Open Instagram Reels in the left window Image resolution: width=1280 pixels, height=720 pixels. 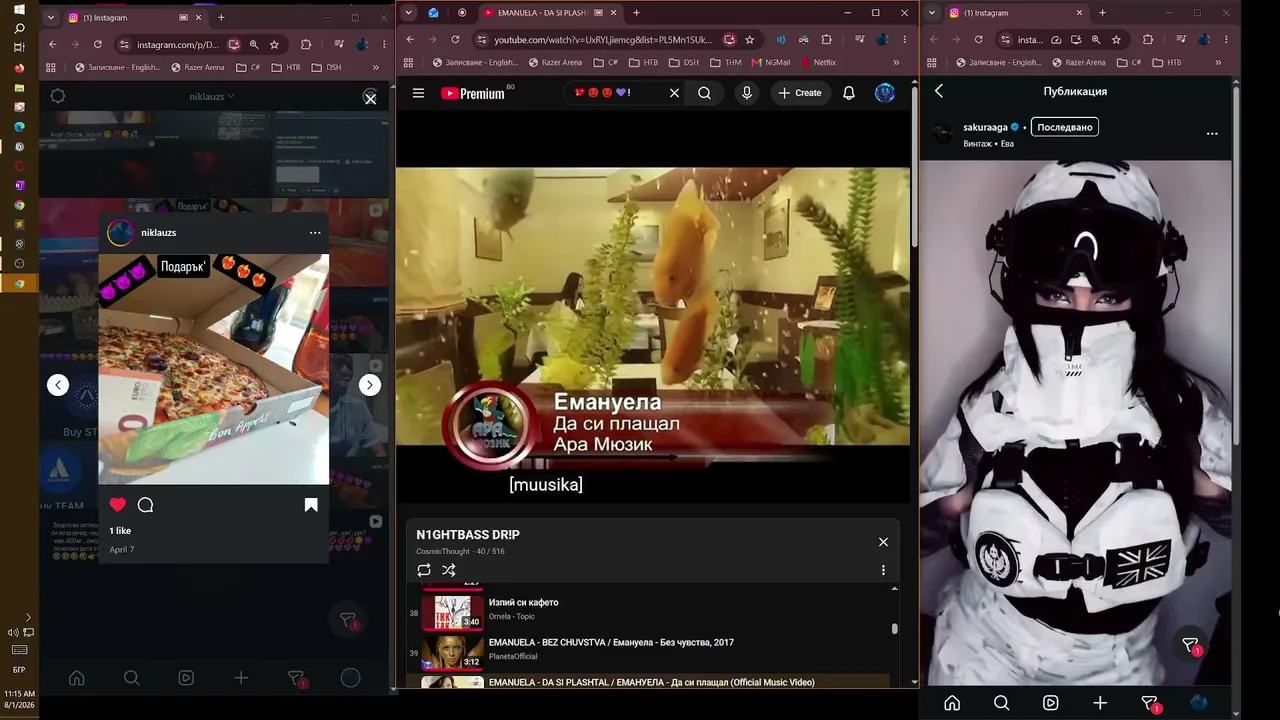click(186, 678)
